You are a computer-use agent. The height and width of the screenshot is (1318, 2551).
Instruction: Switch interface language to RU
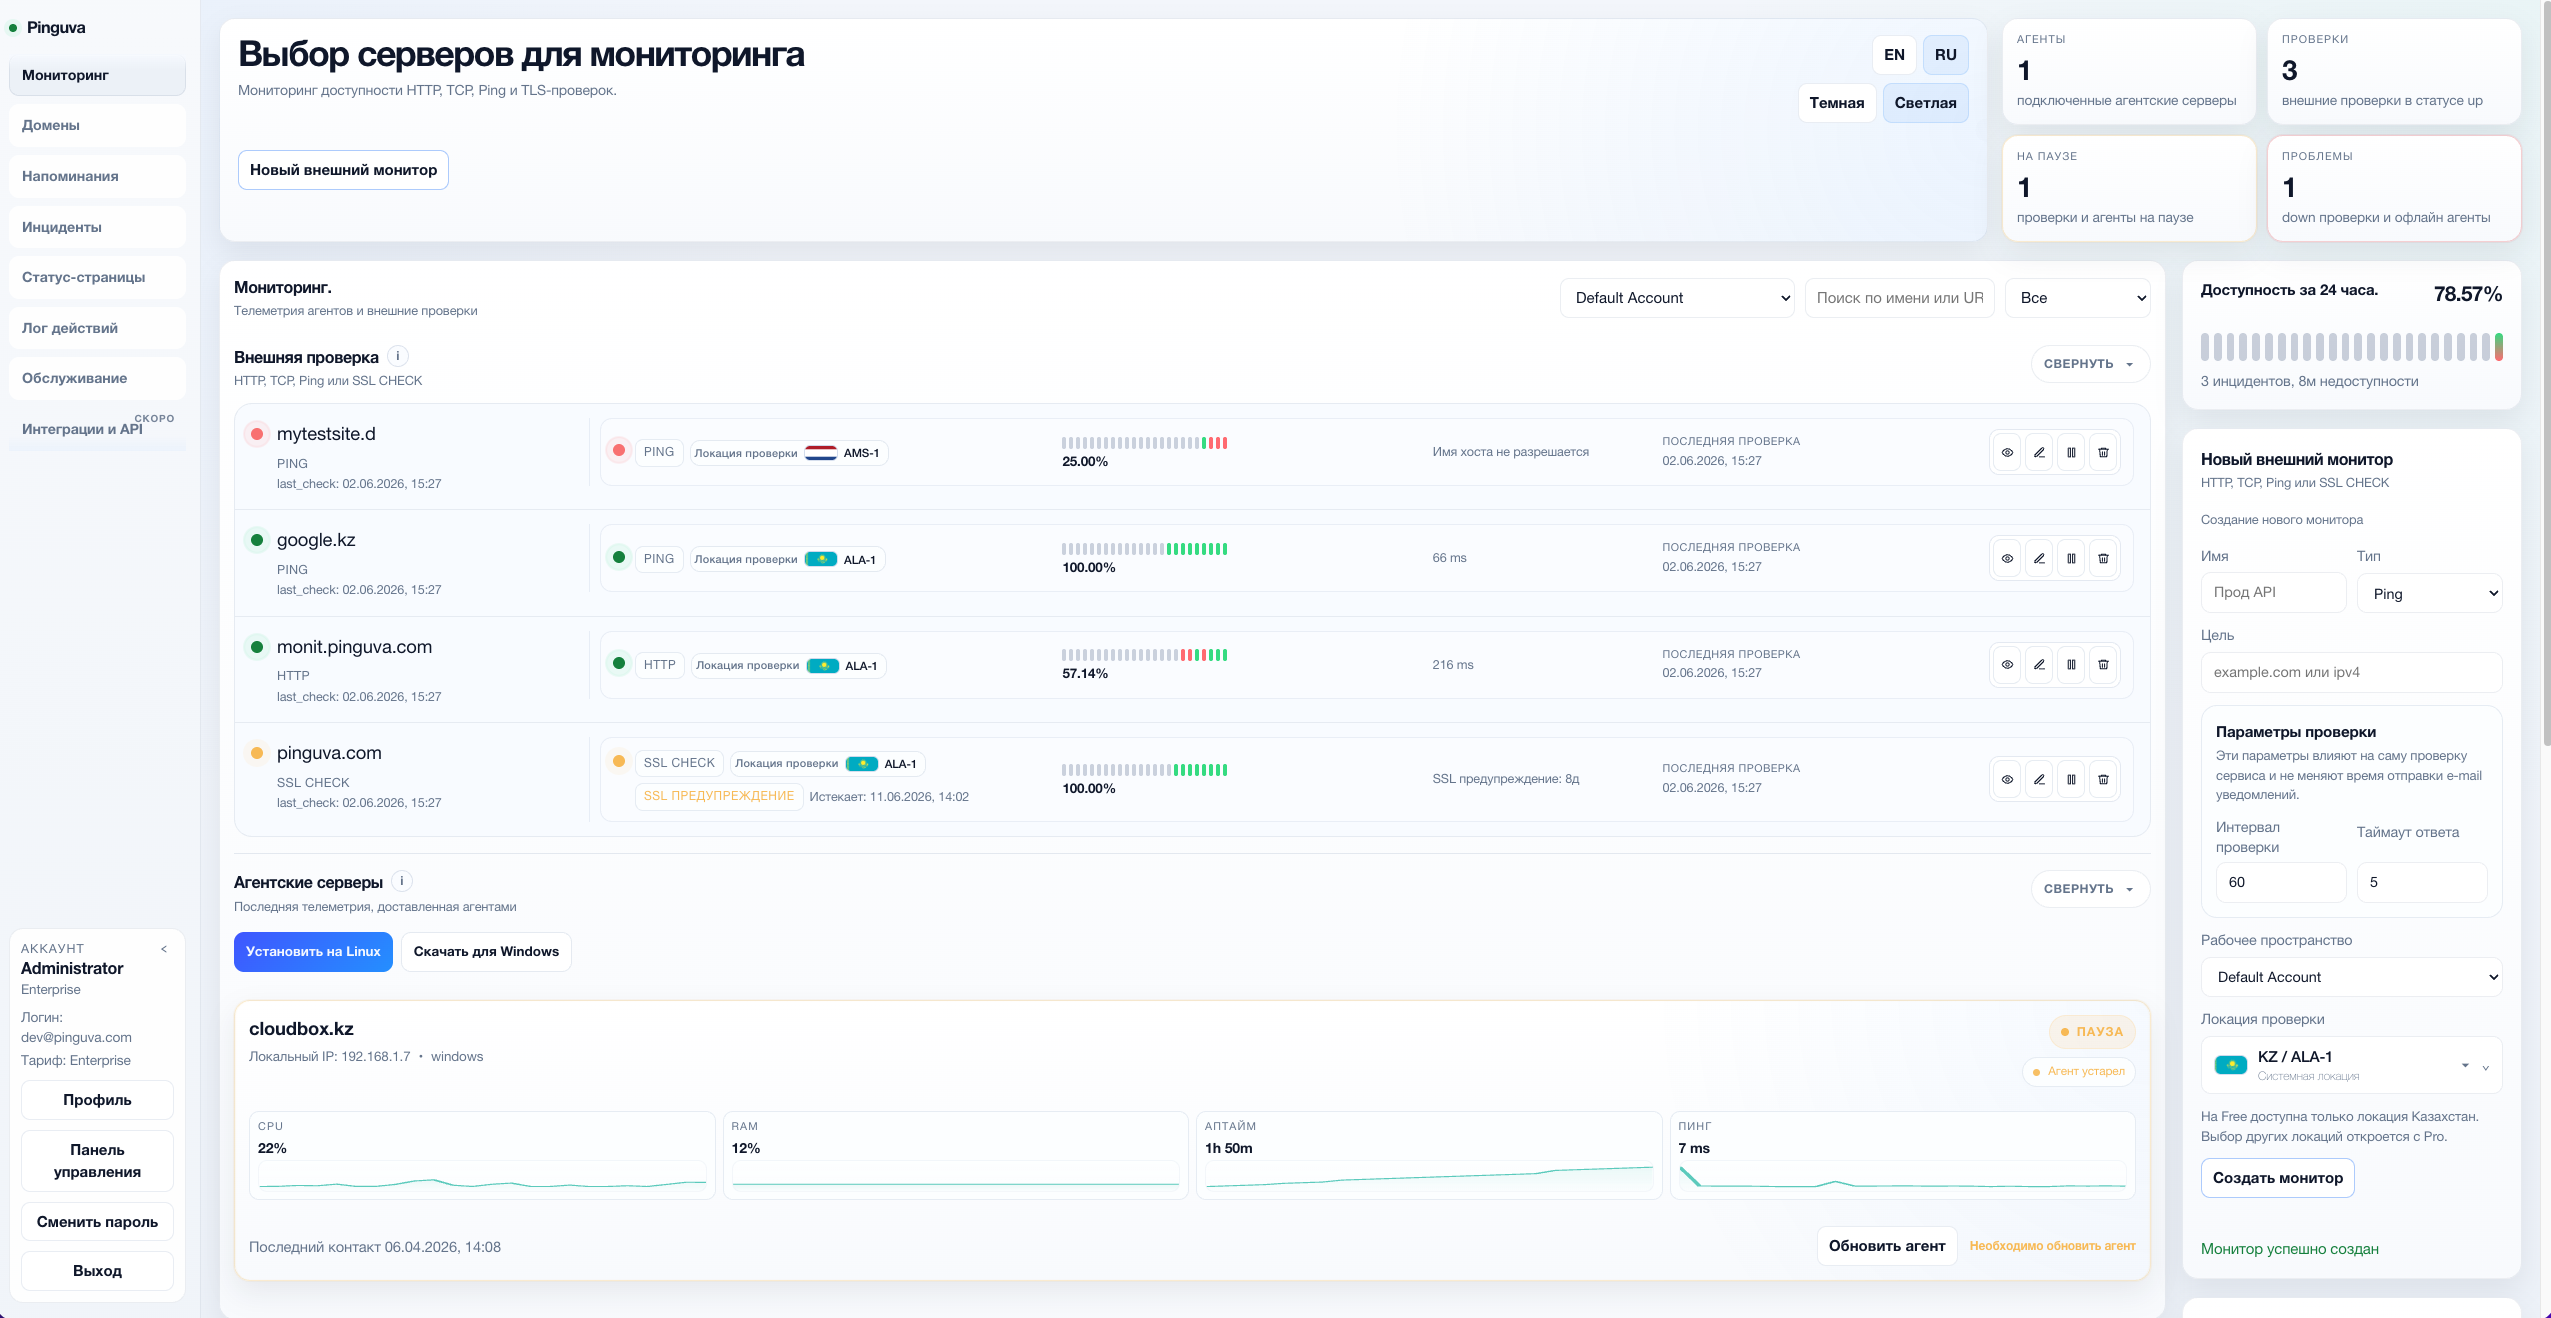click(x=1945, y=55)
